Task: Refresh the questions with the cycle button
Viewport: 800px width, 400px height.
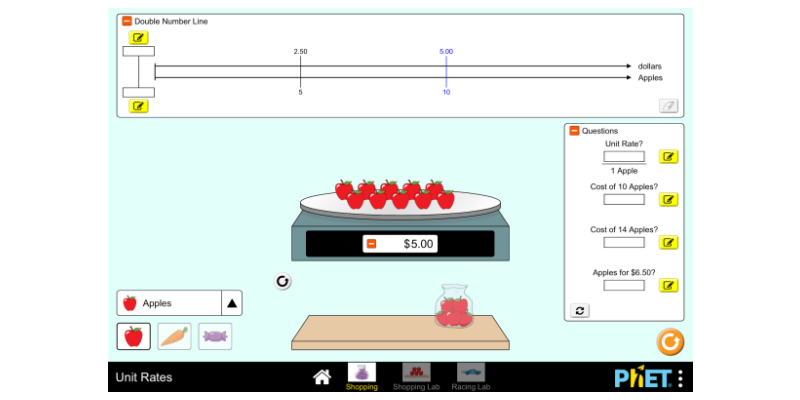Action: (x=580, y=311)
